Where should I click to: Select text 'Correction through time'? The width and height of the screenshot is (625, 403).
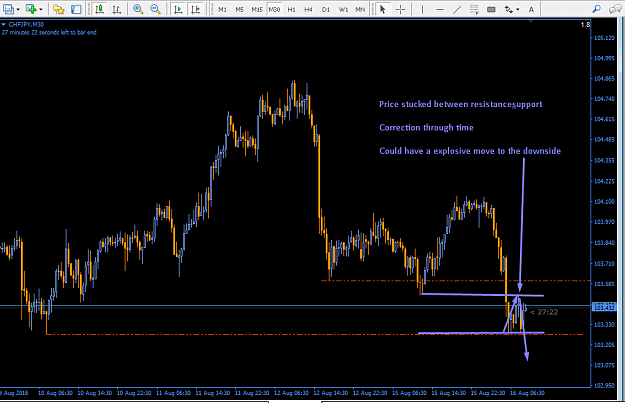(426, 128)
